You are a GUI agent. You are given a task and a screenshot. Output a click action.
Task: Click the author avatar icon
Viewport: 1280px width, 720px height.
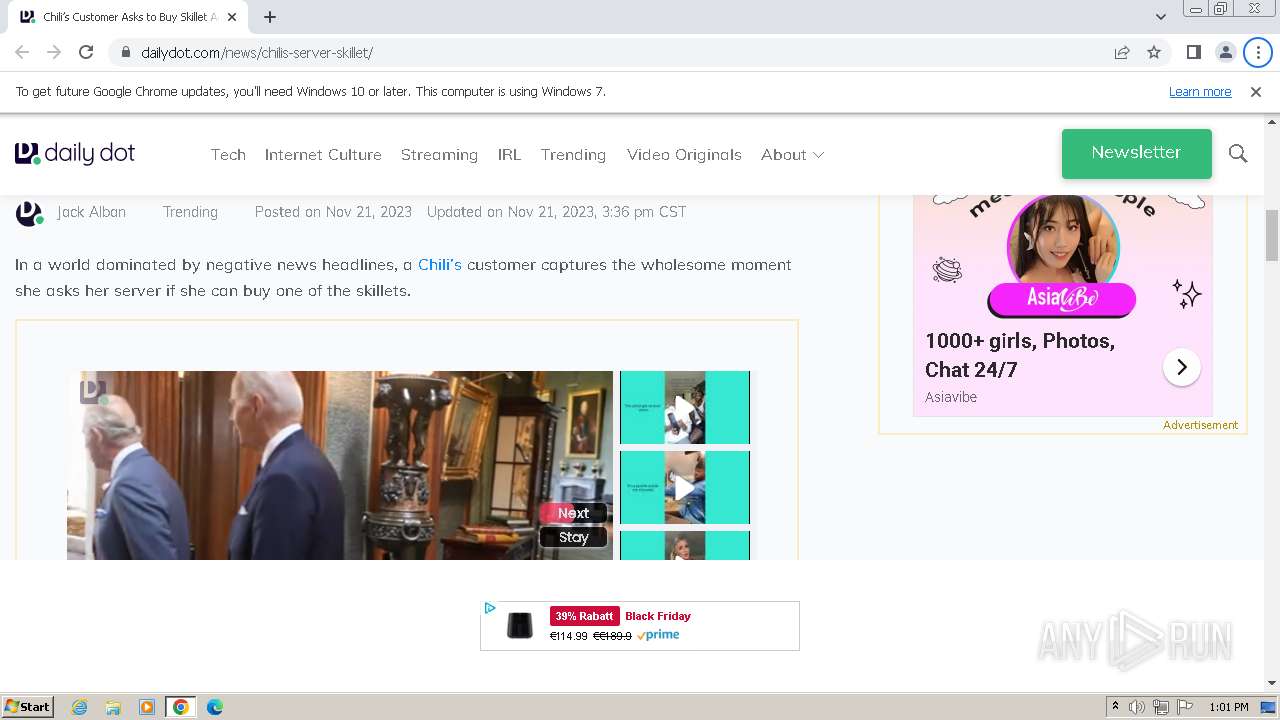(29, 213)
